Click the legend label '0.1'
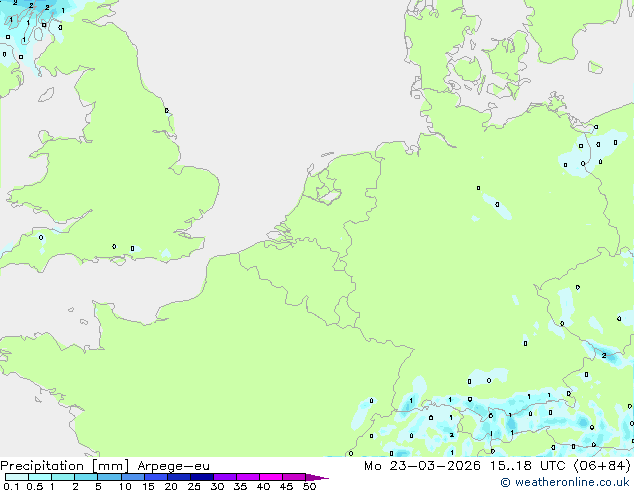 pos(11,486)
